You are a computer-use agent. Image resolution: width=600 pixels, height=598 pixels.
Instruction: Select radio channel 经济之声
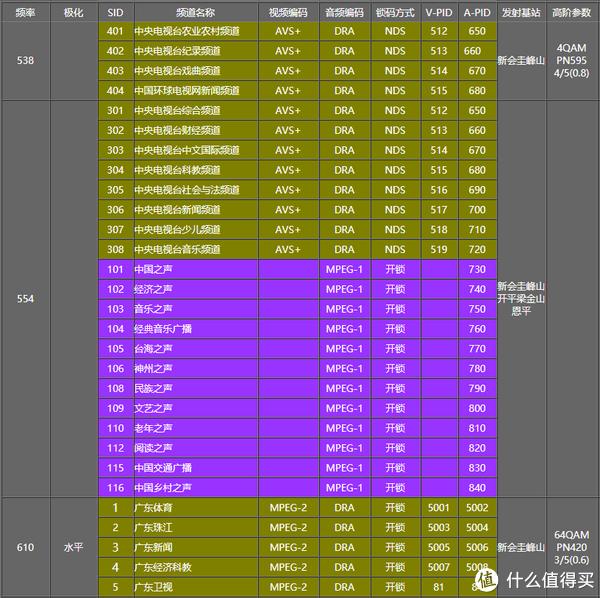click(153, 289)
